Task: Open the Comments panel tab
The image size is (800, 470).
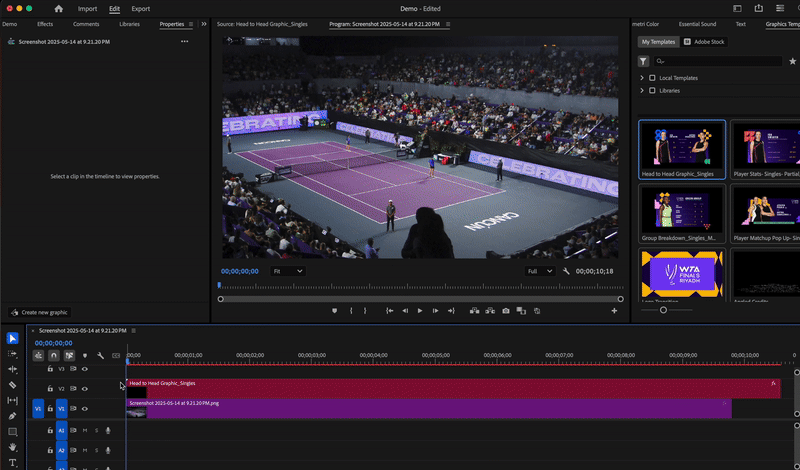Action: 86,24
